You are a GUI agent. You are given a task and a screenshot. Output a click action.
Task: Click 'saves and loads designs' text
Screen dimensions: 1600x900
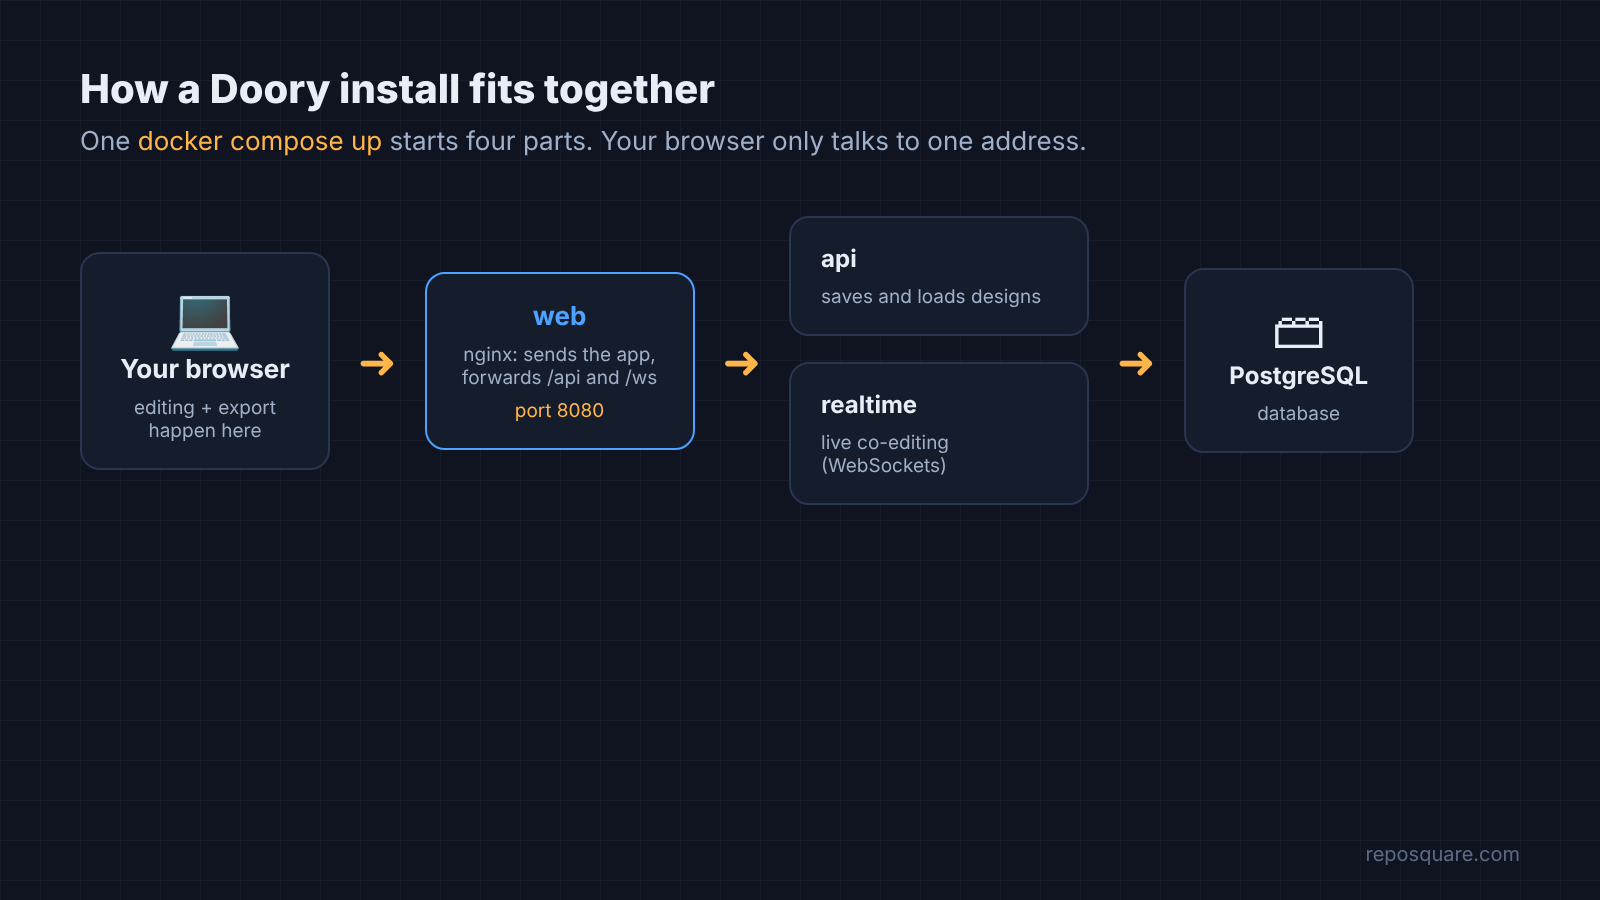pos(931,297)
